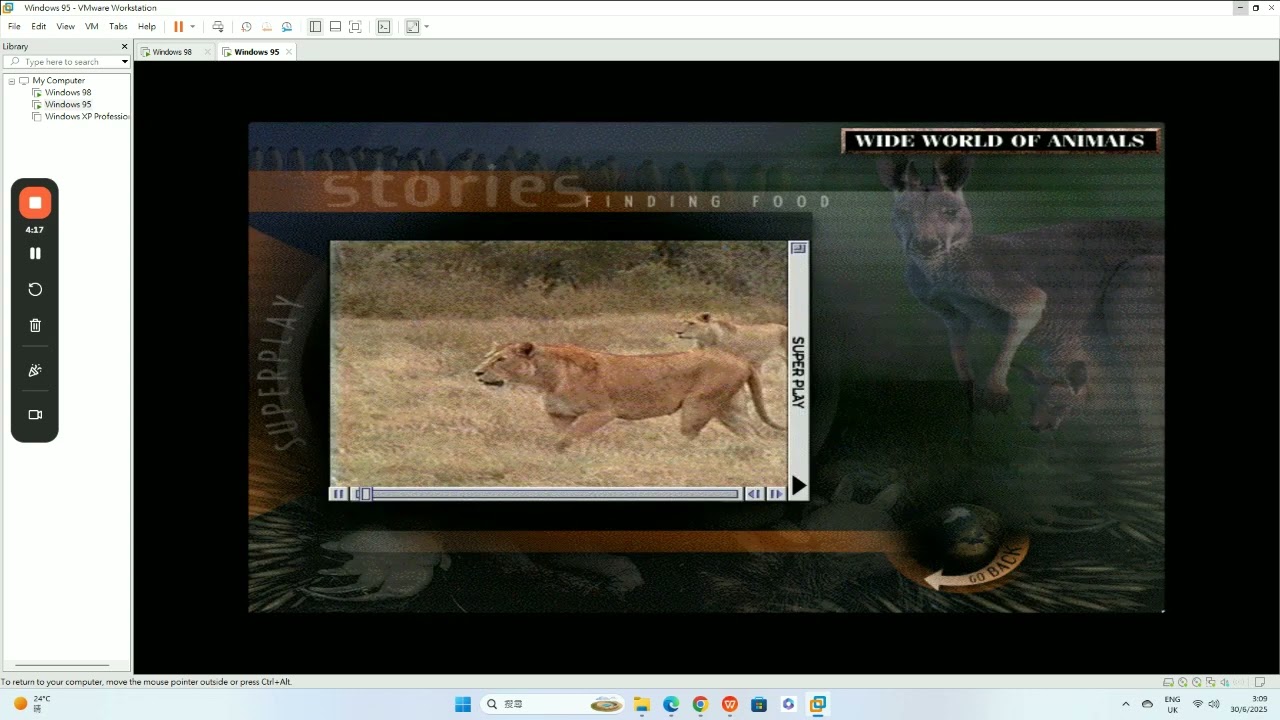Click the ENG UK language indicator
This screenshot has height=720, width=1280.
(1172, 704)
